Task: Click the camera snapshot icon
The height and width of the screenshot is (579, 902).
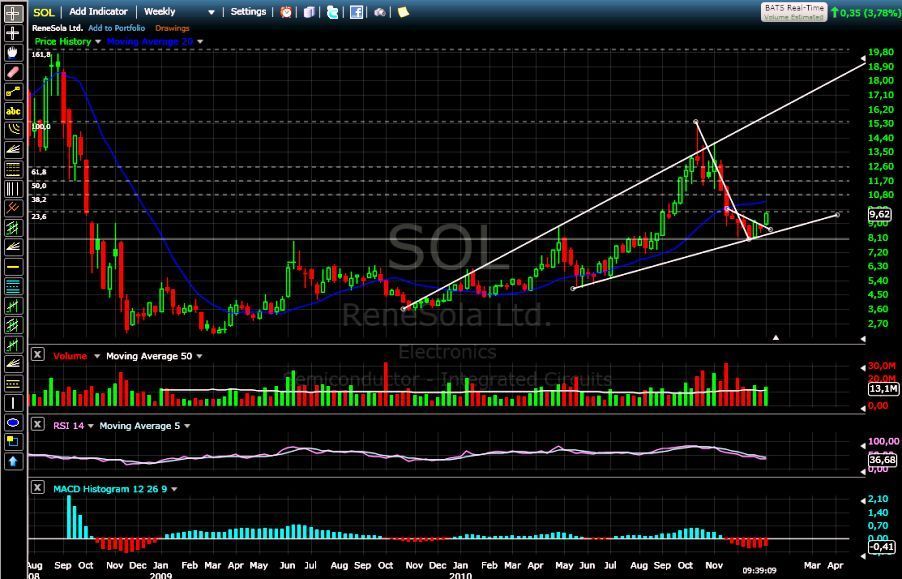Action: coord(380,12)
